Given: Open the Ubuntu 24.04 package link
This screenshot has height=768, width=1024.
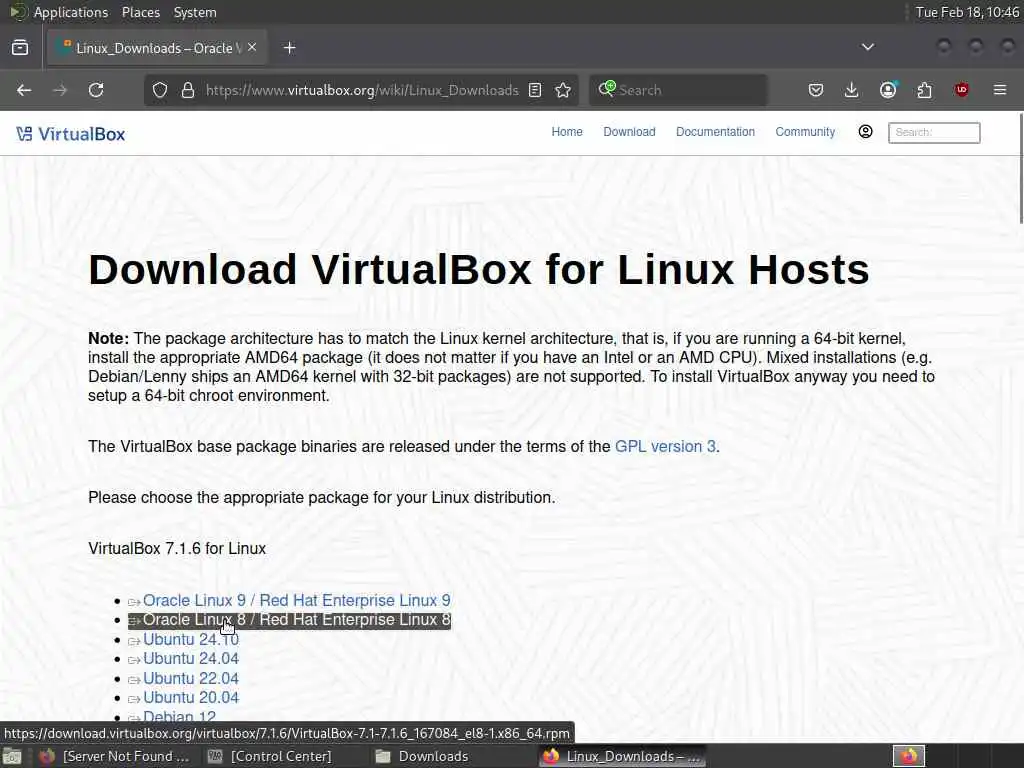Looking at the screenshot, I should point(191,658).
